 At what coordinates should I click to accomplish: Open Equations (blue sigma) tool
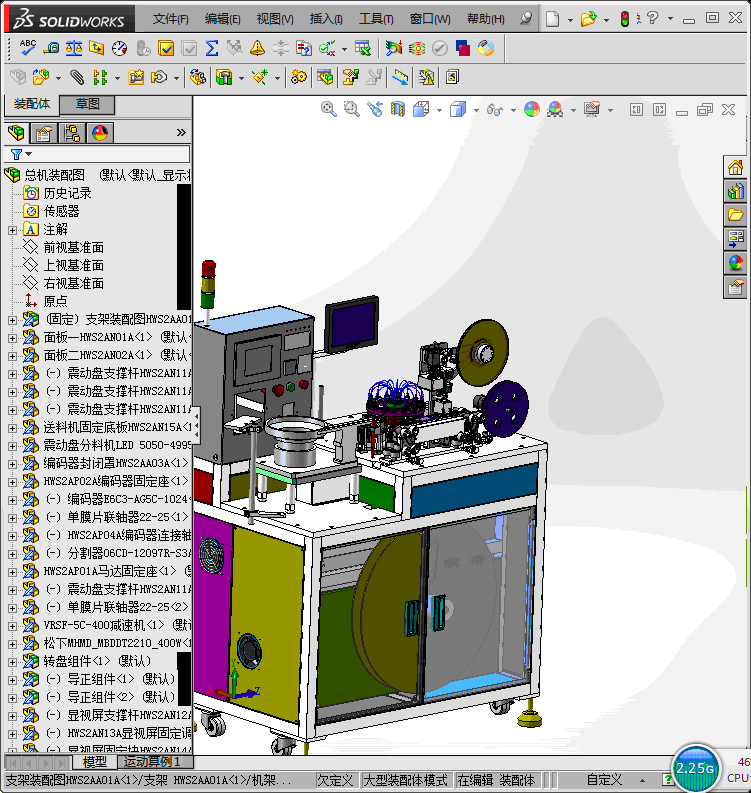212,48
